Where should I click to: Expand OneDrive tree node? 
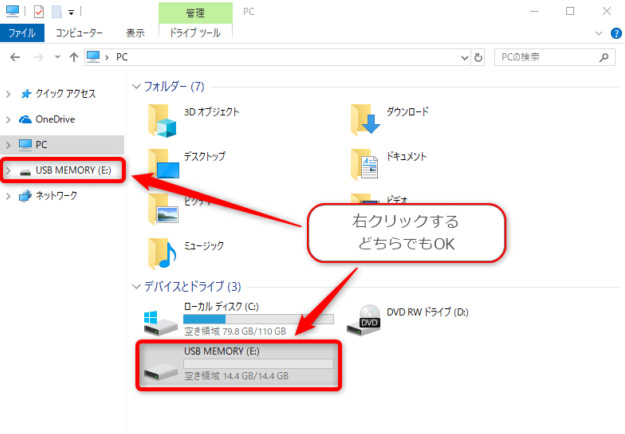[x=8, y=120]
